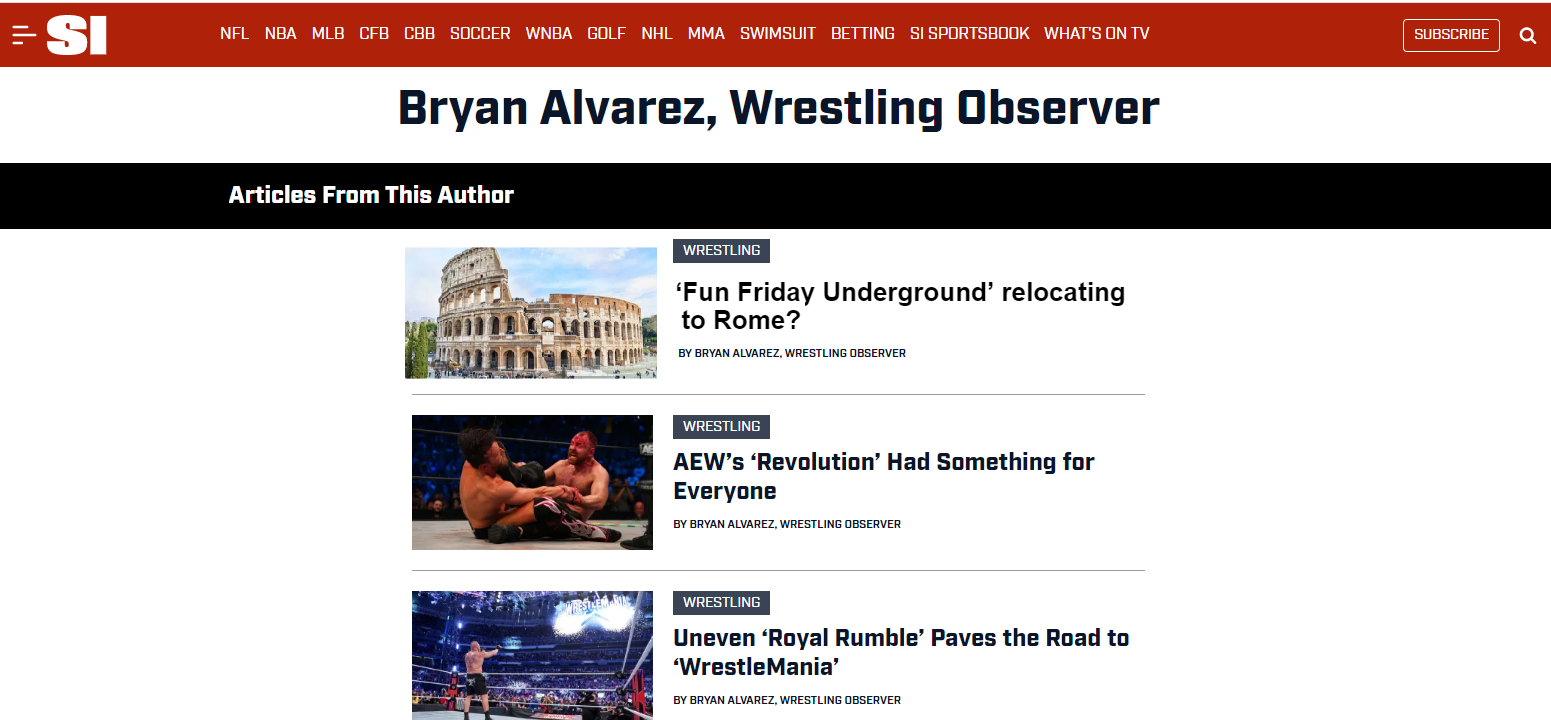This screenshot has height=720, width=1551.
Task: Open the hamburger menu icon
Action: (x=24, y=34)
